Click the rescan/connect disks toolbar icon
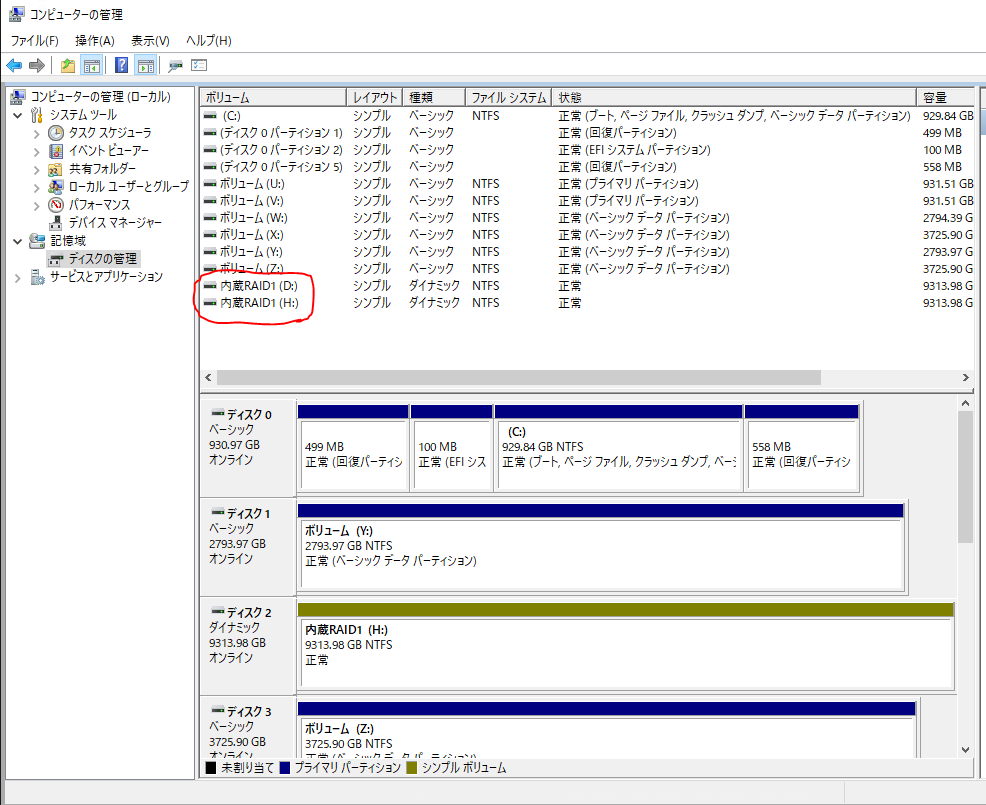 pyautogui.click(x=175, y=65)
